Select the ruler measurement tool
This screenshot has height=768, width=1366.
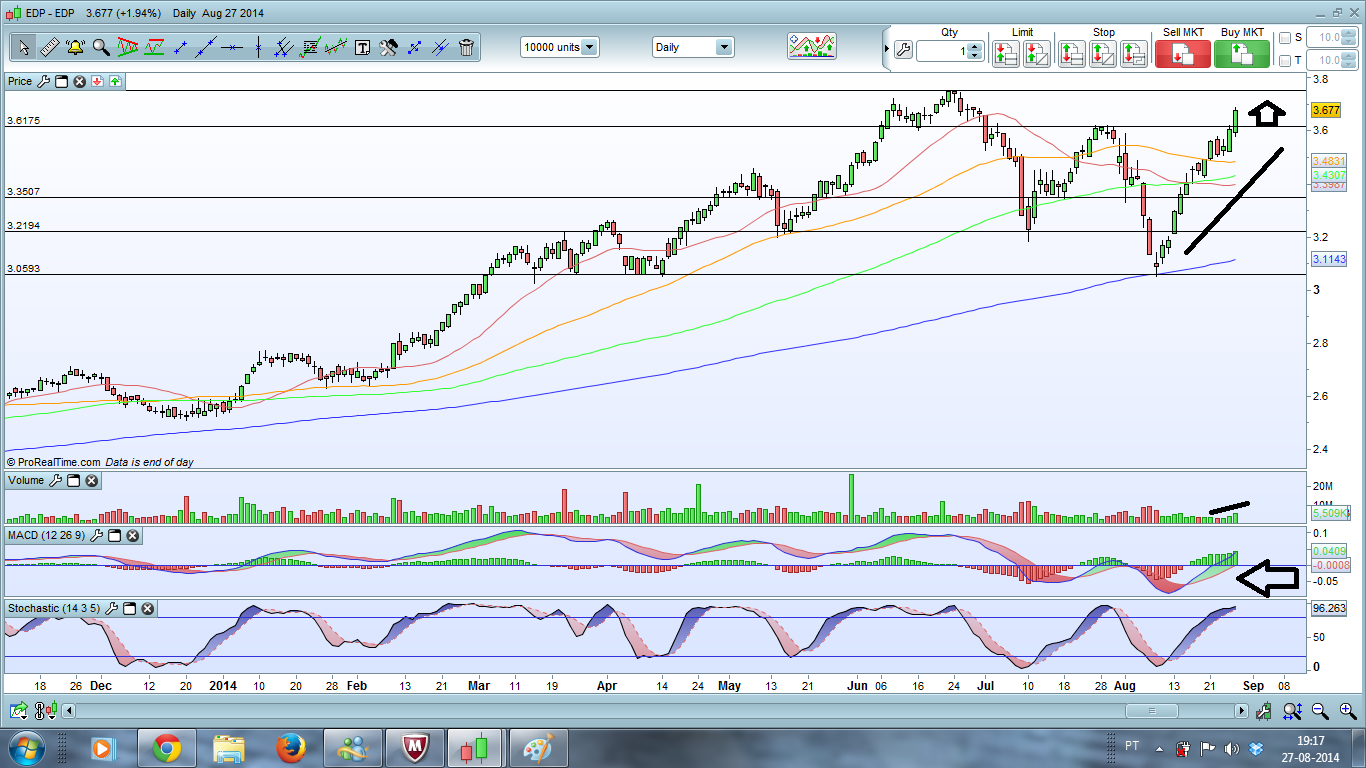(x=49, y=47)
